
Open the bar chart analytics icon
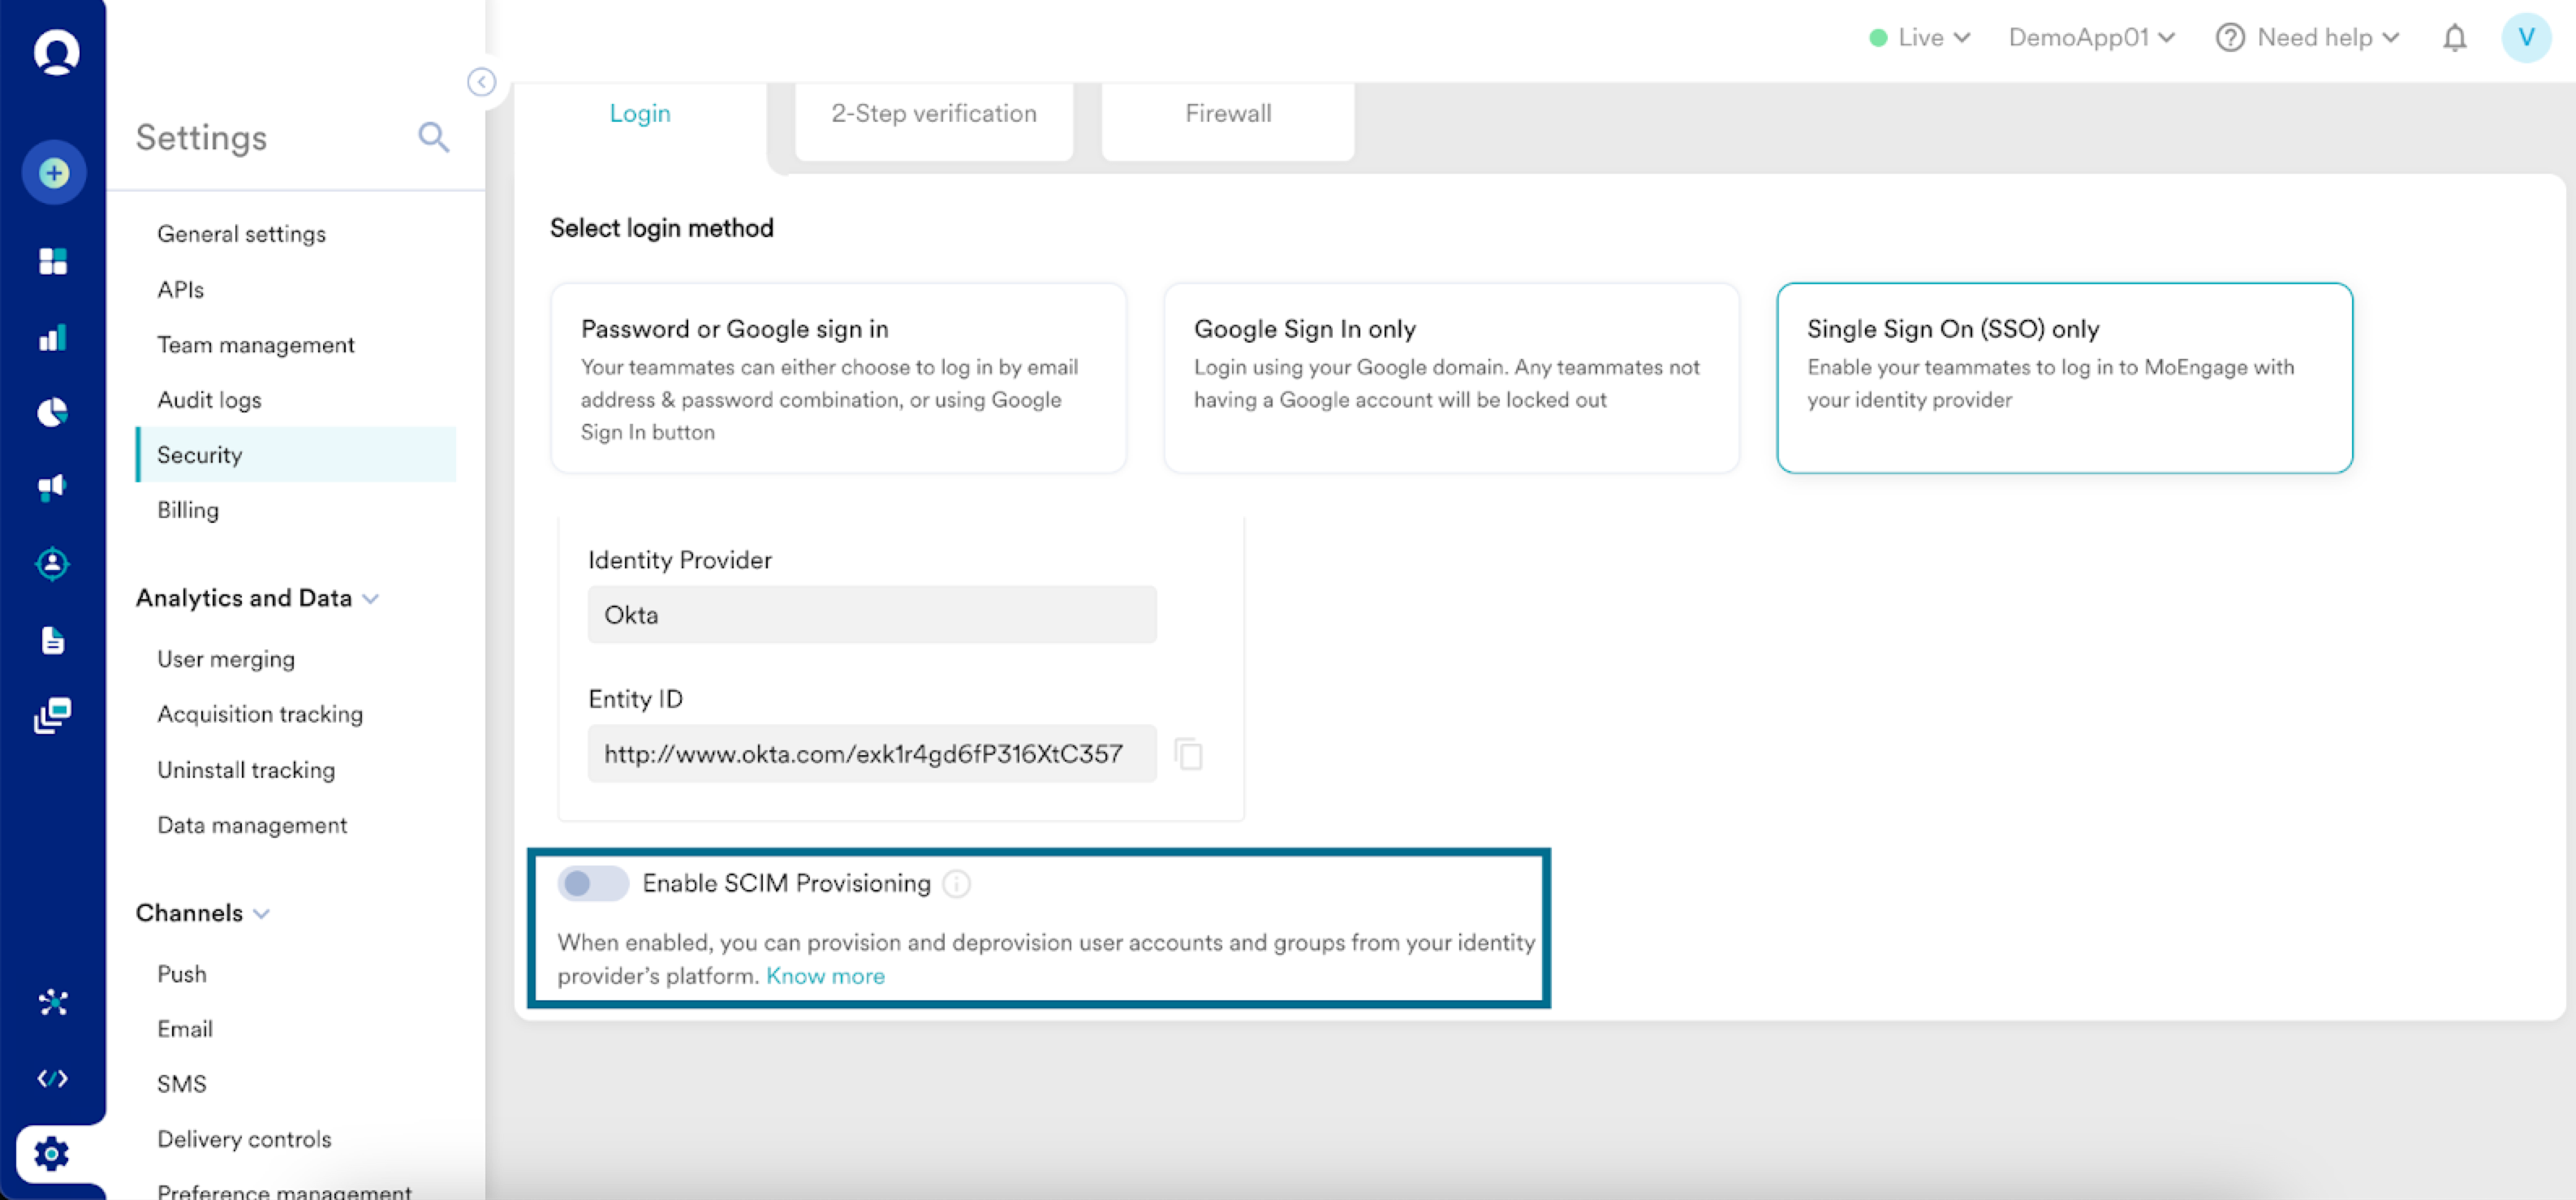point(53,337)
